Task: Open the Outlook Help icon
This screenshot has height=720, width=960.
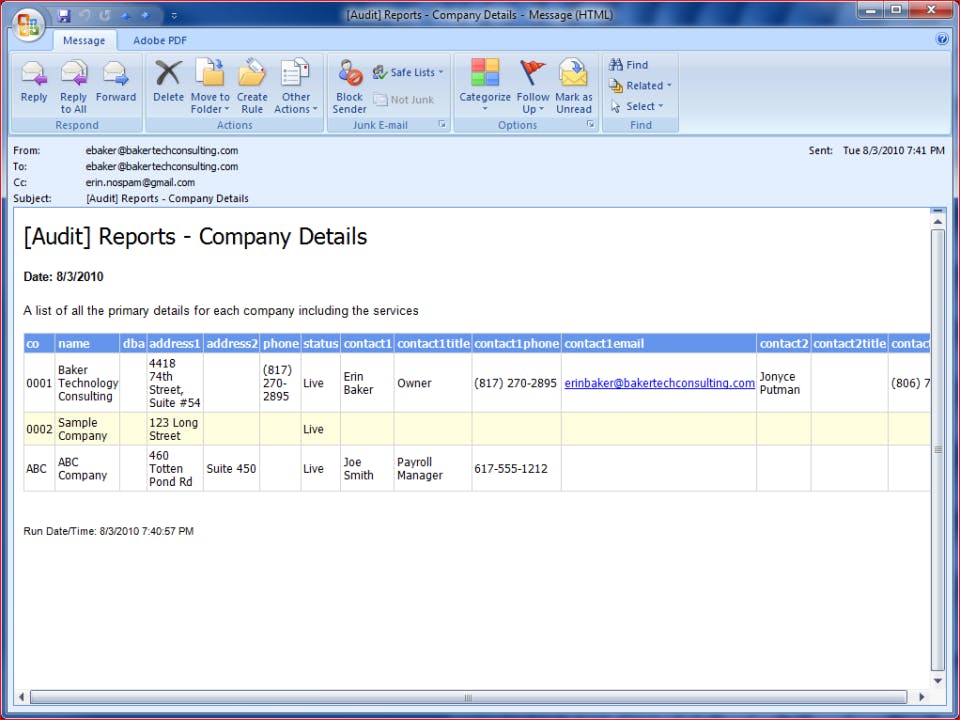Action: tap(942, 40)
